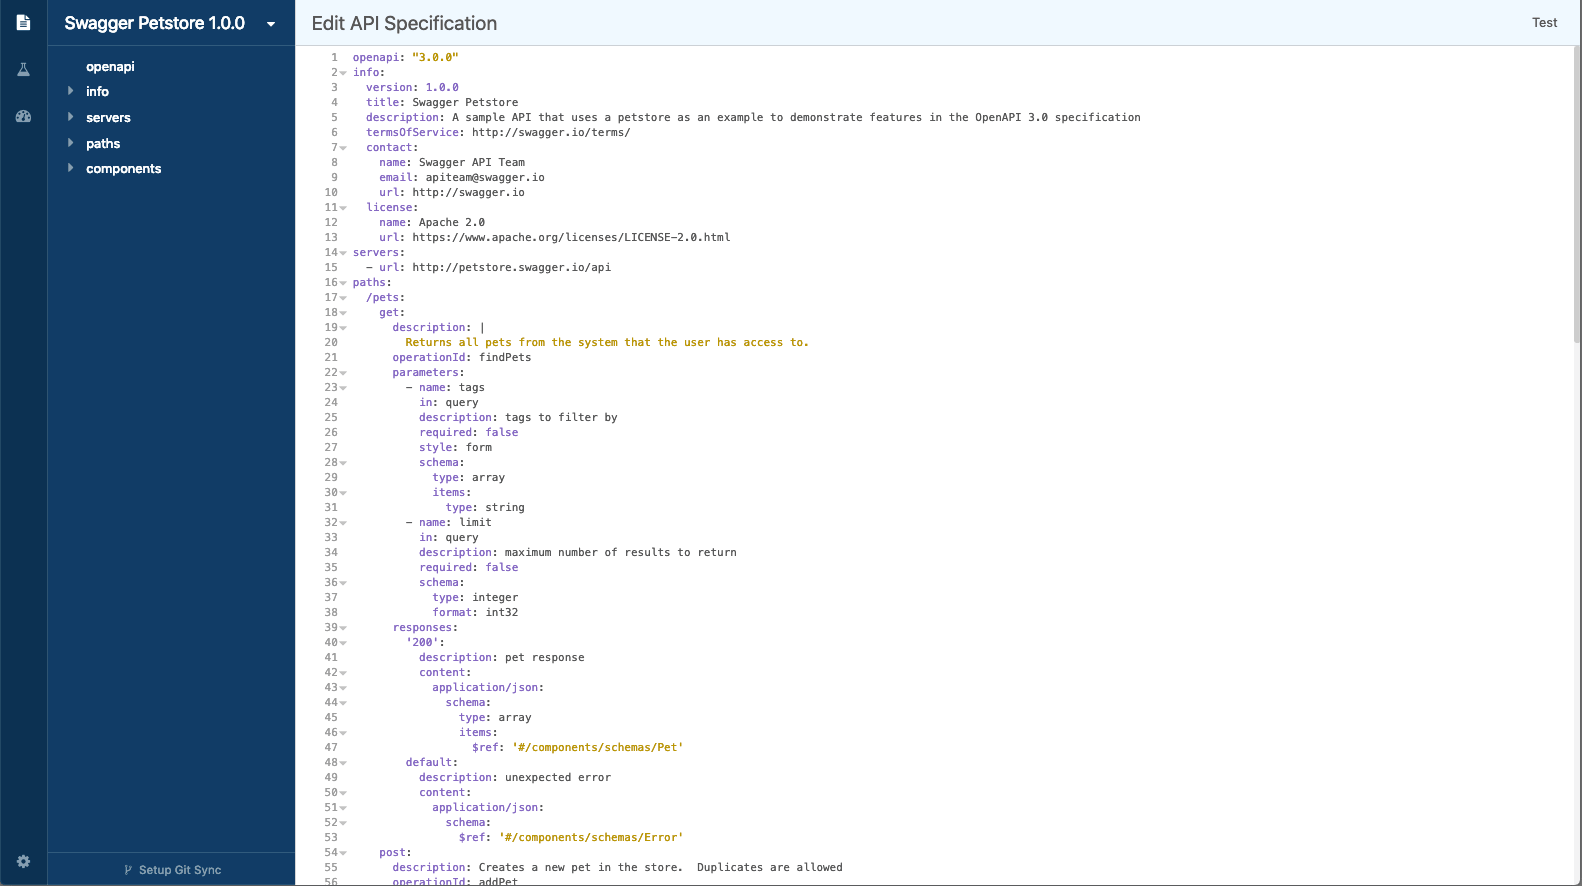
Task: Collapse the license block fold arrow at line 11
Action: click(343, 208)
